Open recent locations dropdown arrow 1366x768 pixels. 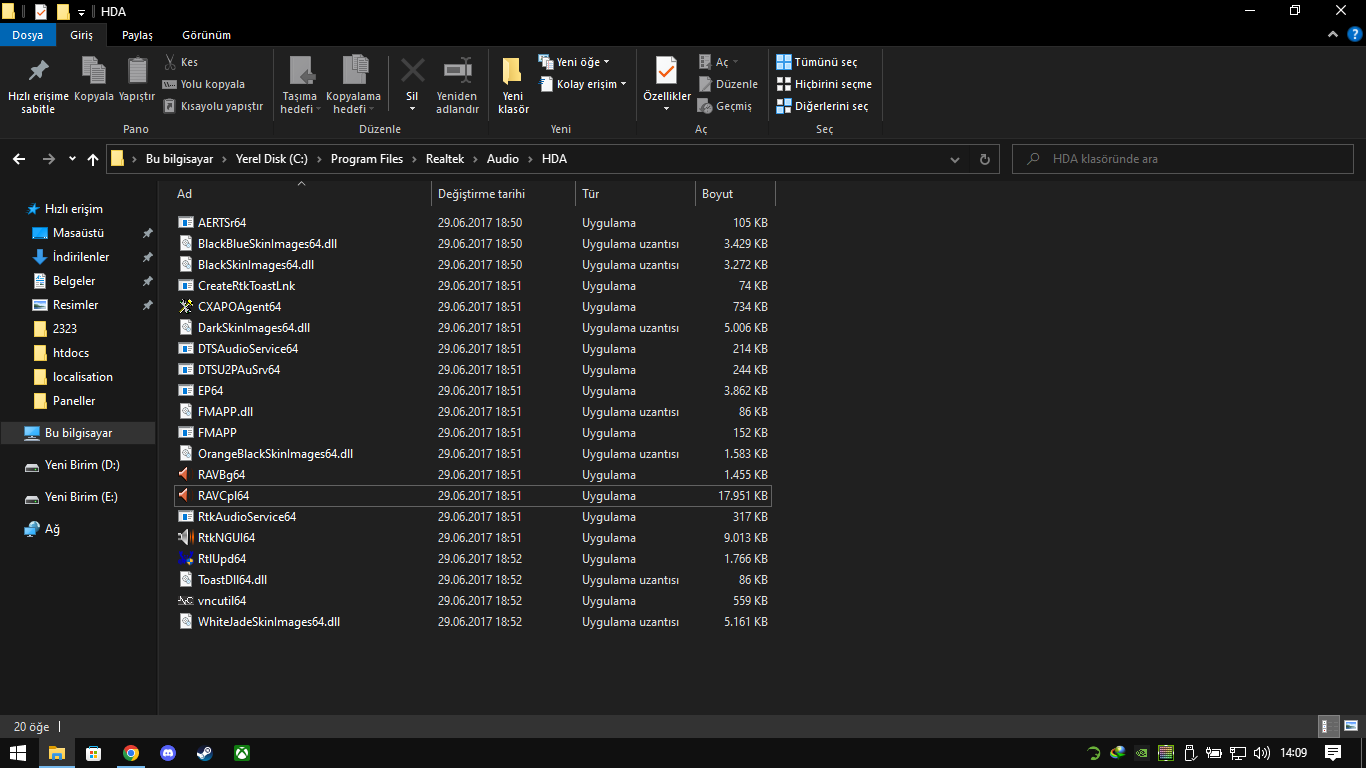[x=72, y=159]
